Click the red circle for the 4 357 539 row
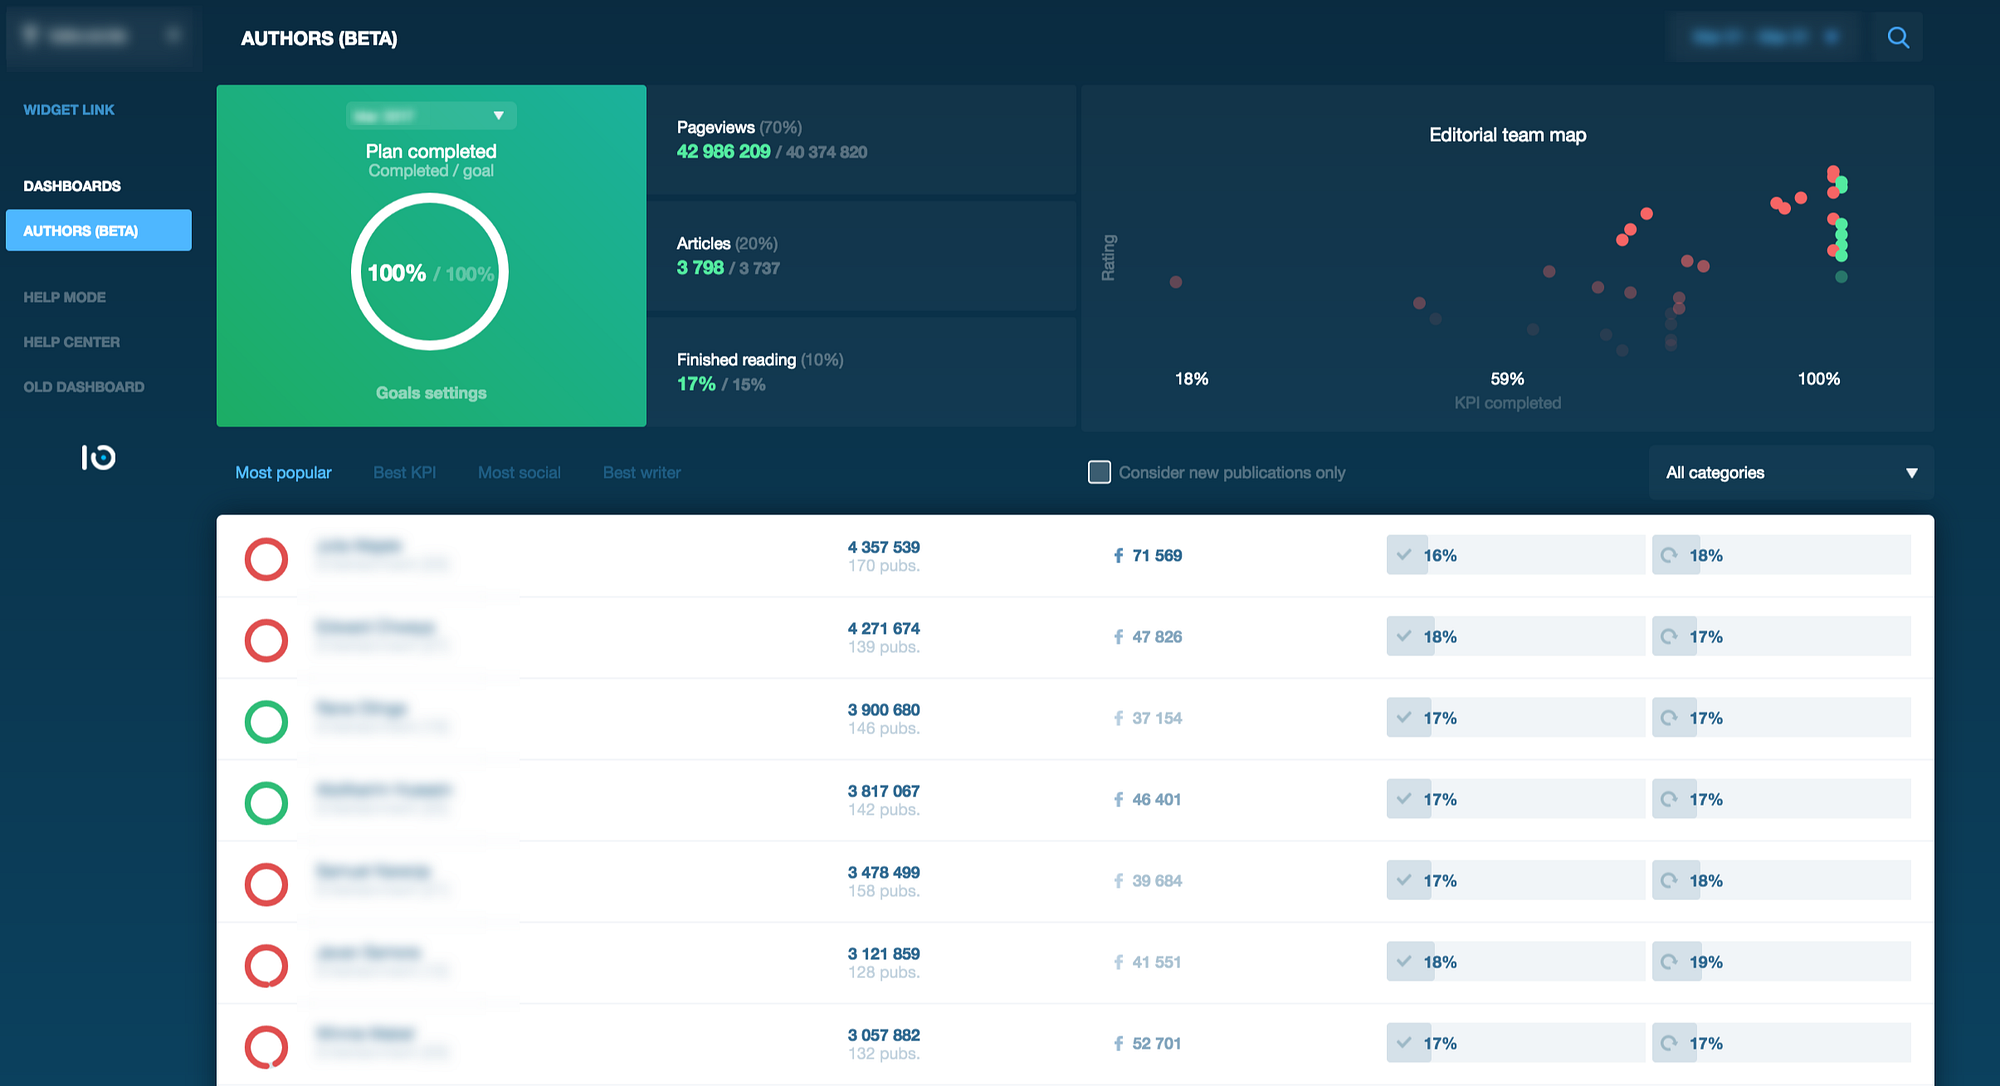The image size is (2000, 1086). [x=266, y=559]
